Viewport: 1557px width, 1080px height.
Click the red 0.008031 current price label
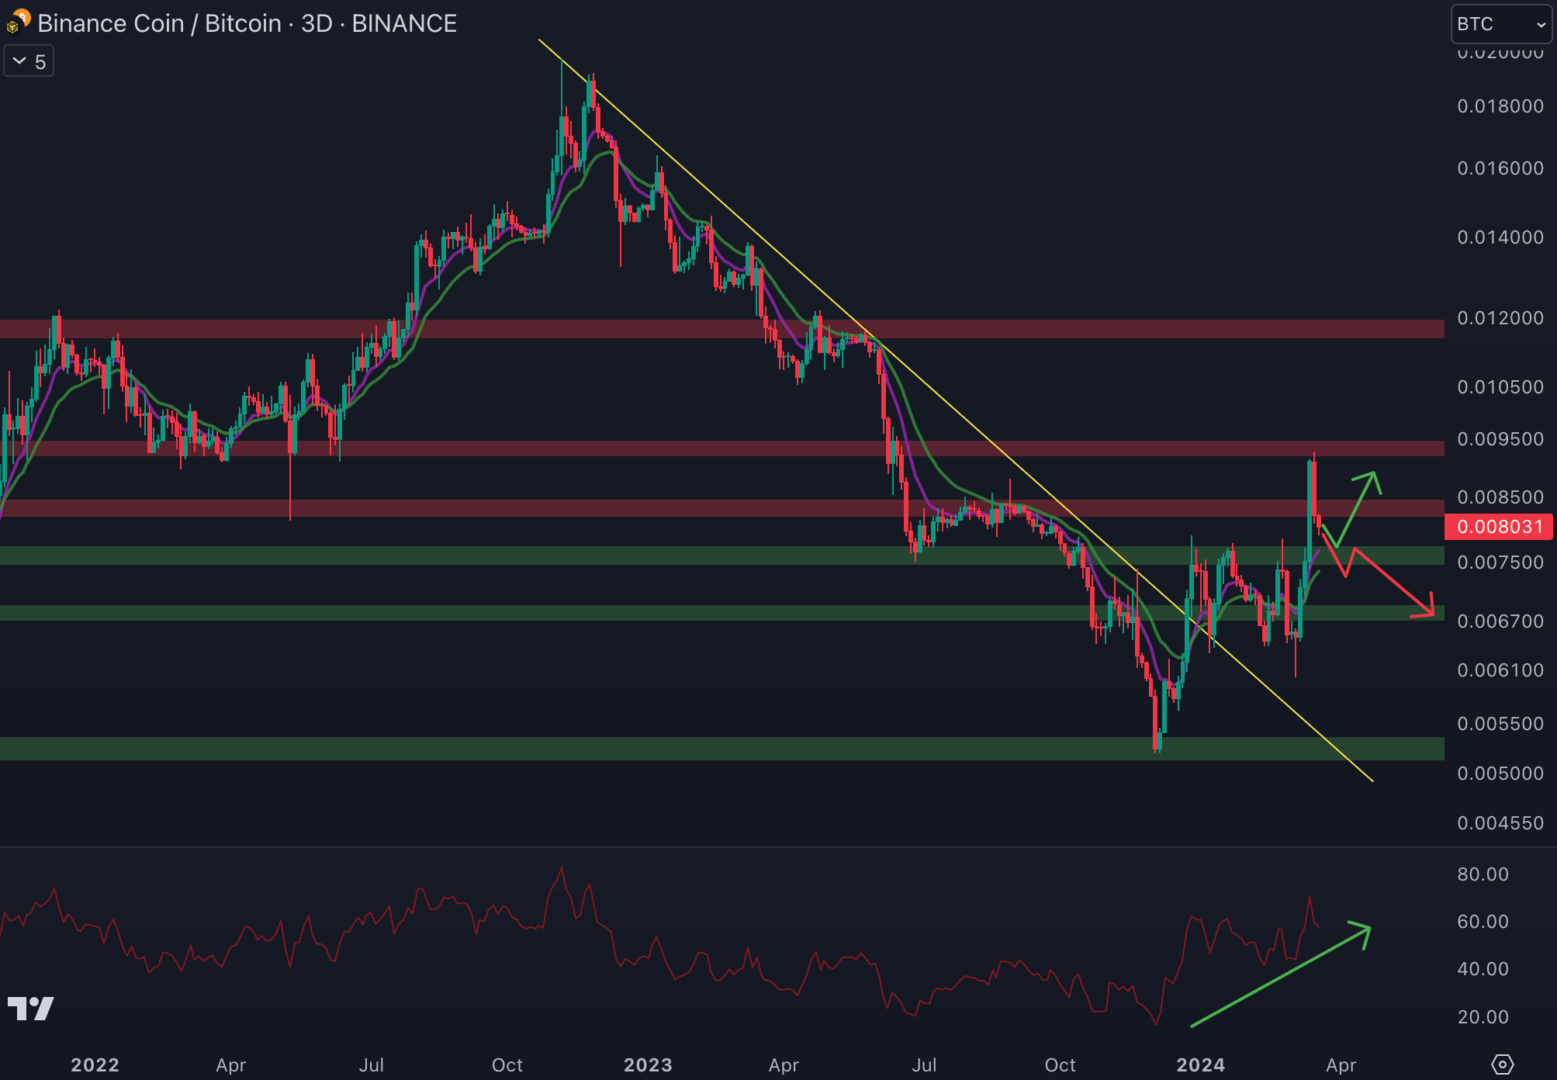click(1499, 526)
